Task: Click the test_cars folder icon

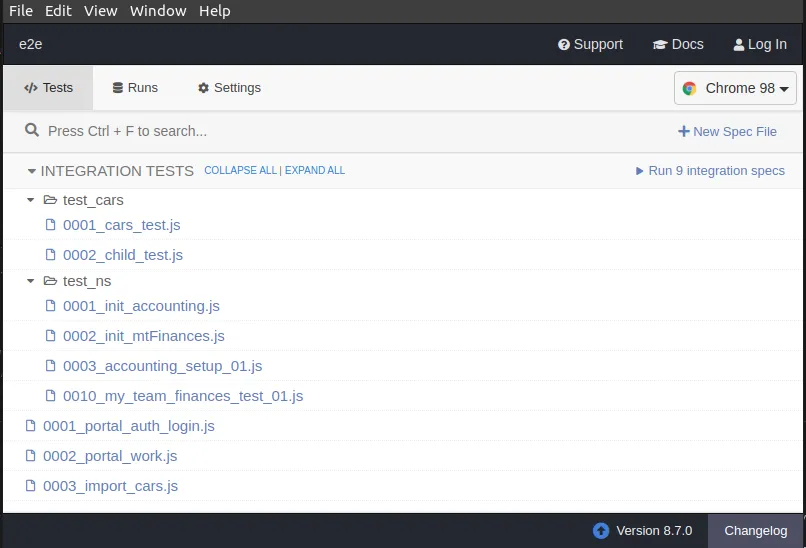Action: pyautogui.click(x=50, y=200)
